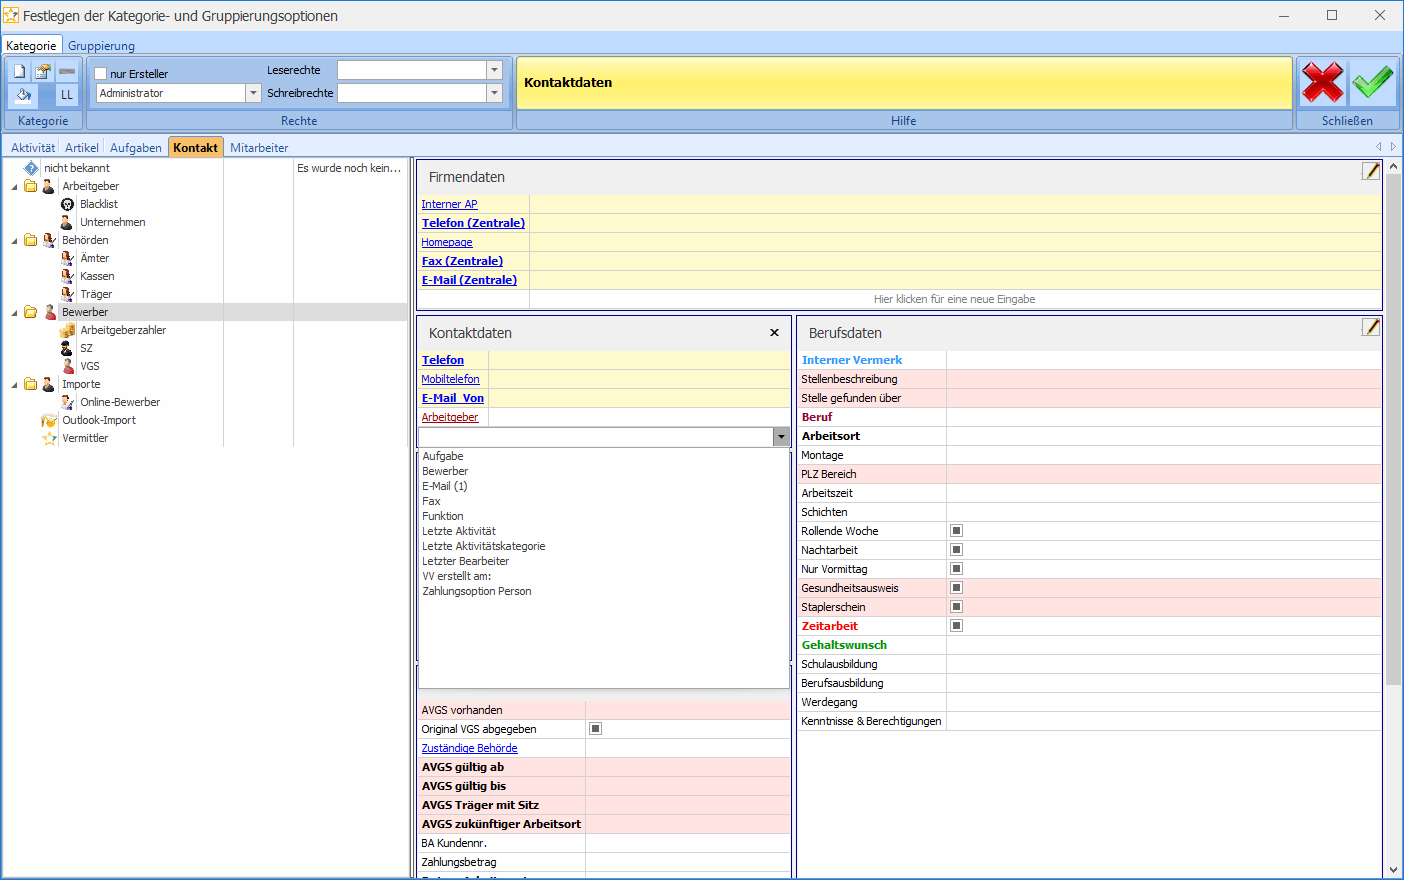Click the Arbeitgeber folder icon

point(31,186)
